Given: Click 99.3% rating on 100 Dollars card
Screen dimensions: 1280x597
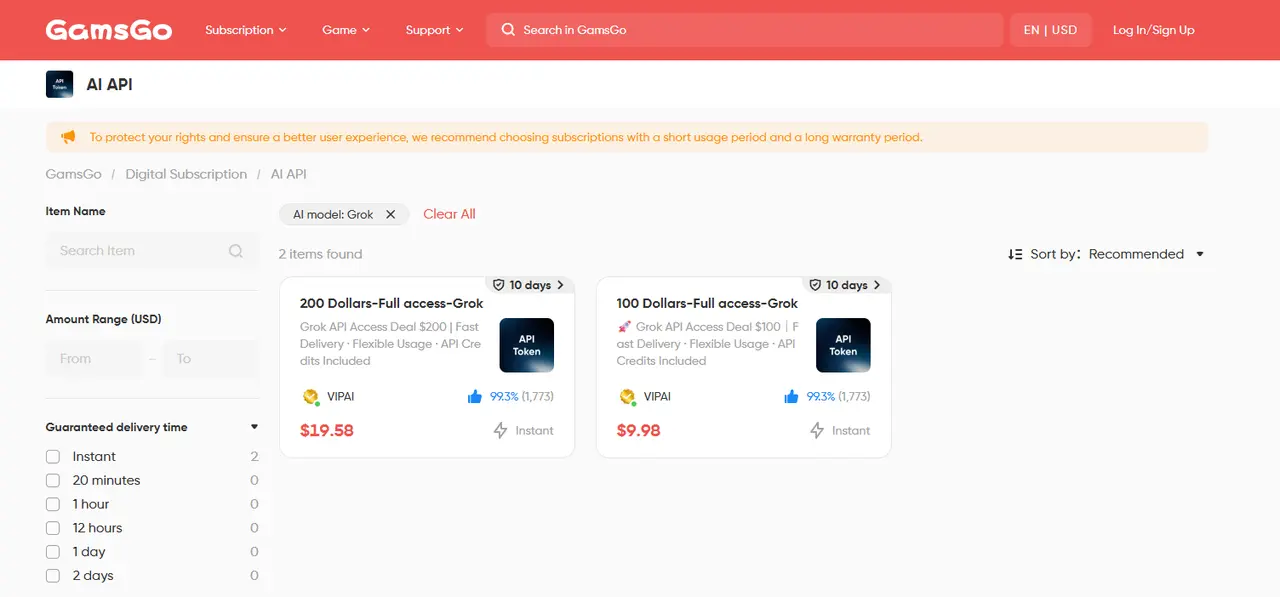Looking at the screenshot, I should pos(820,397).
